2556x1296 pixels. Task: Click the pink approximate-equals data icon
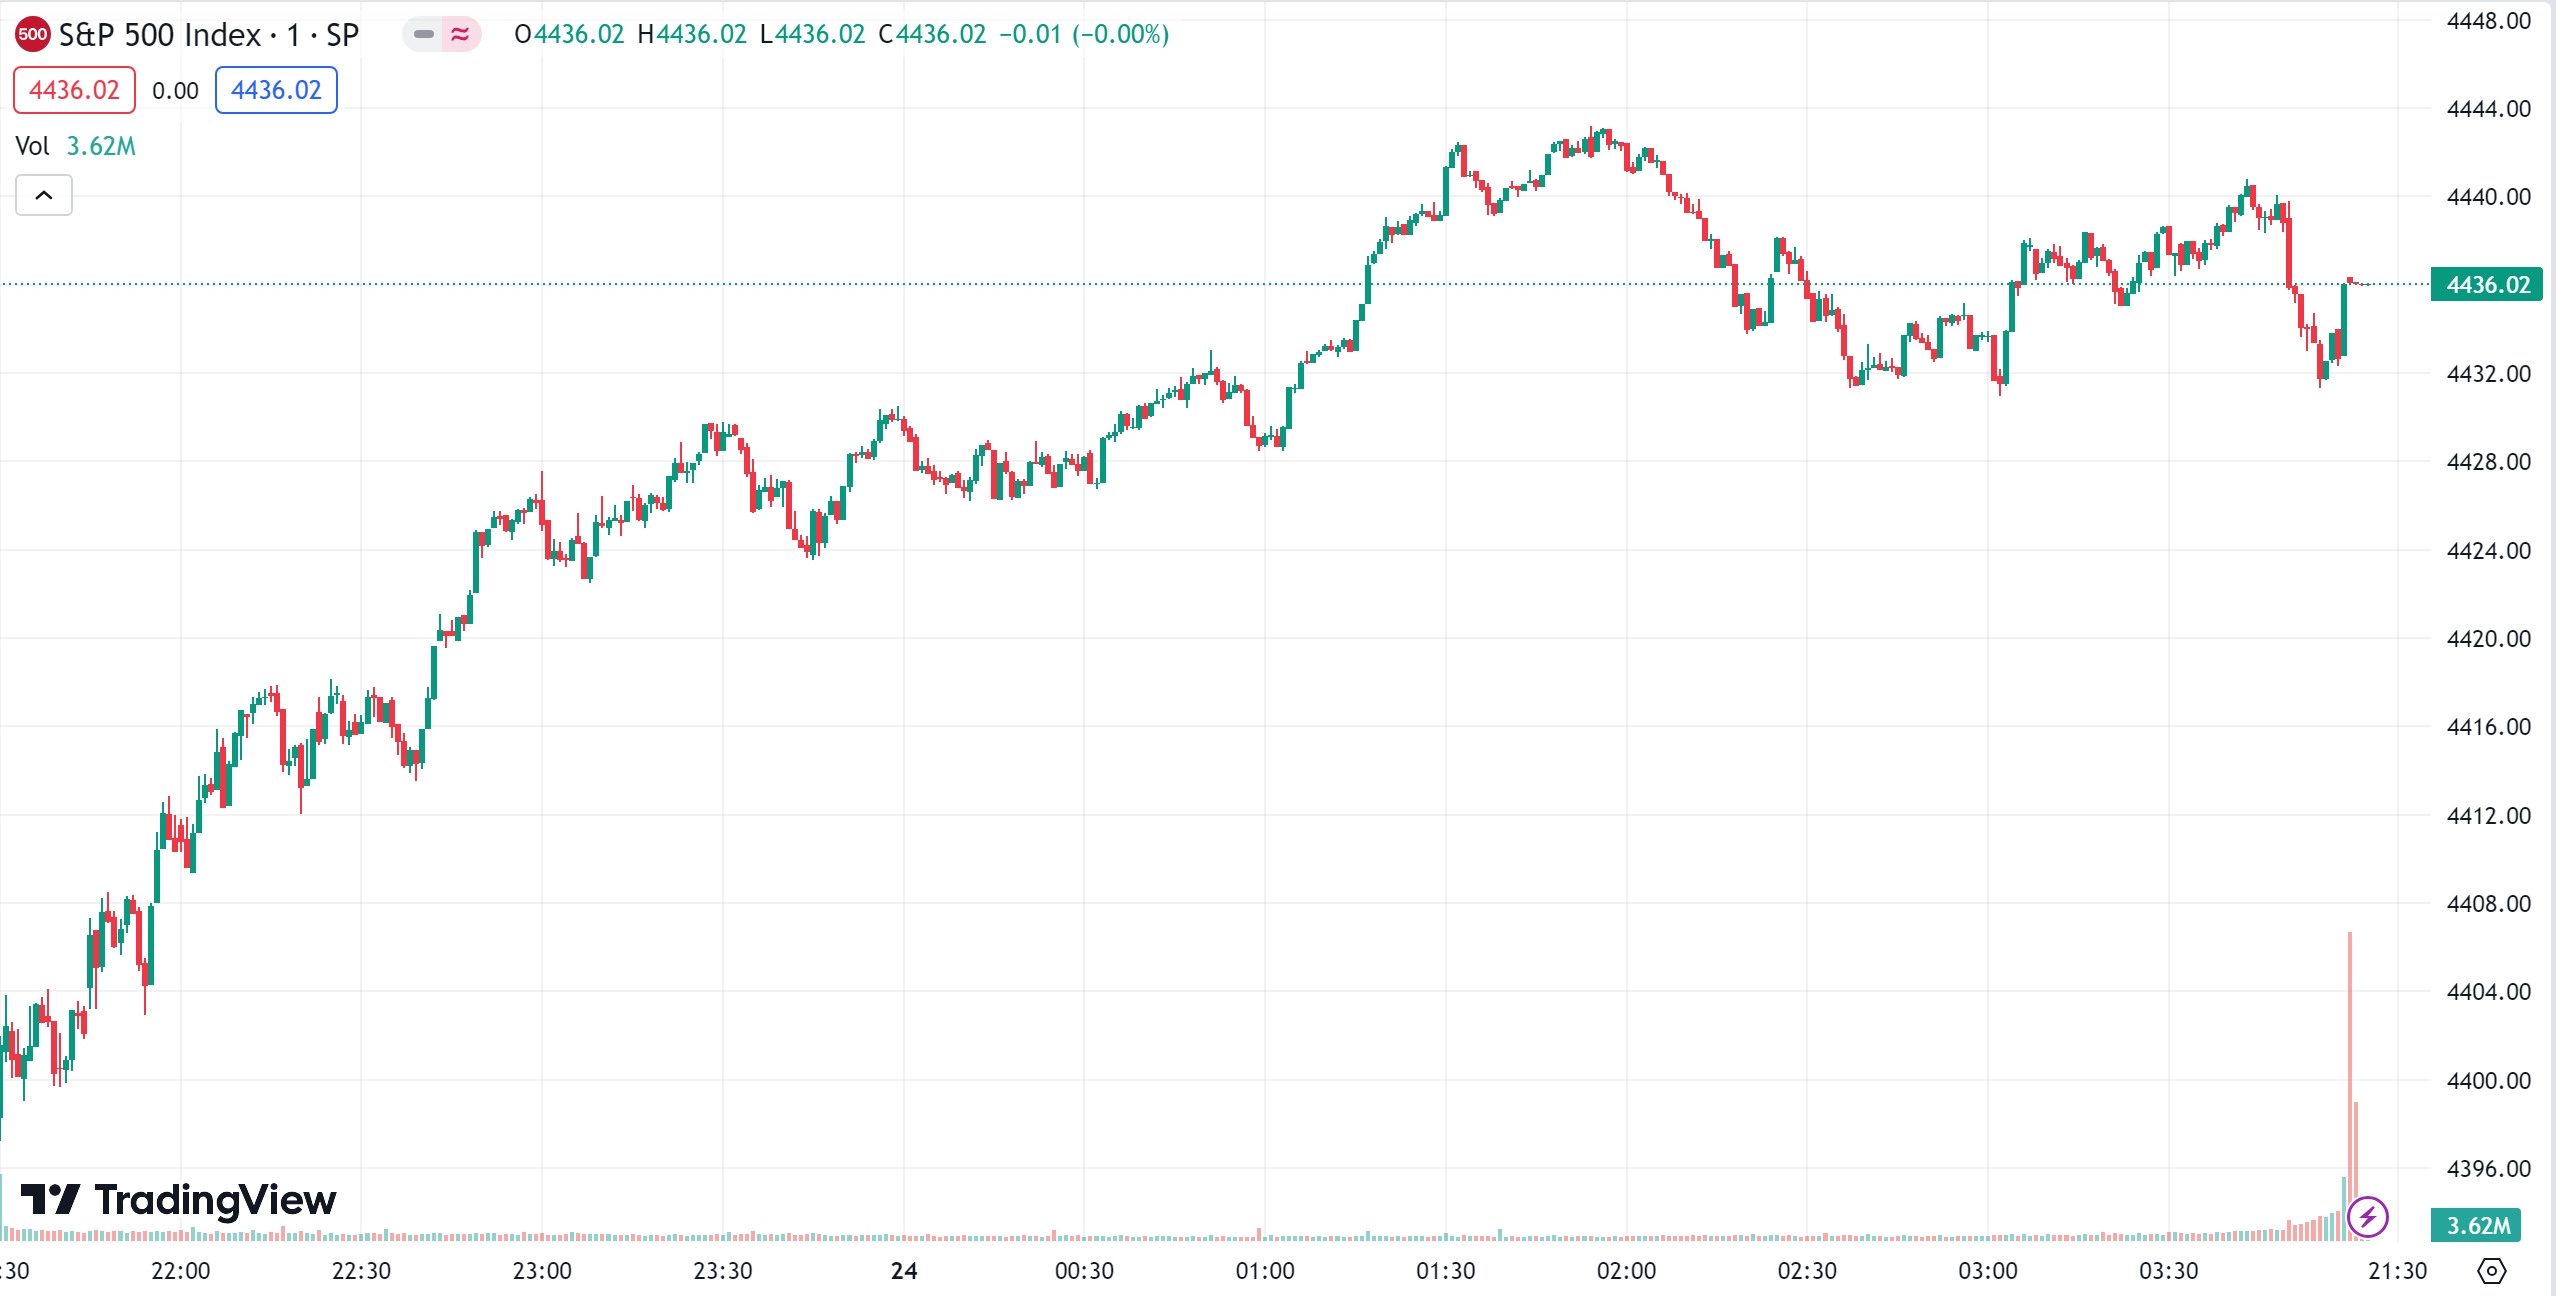[460, 34]
